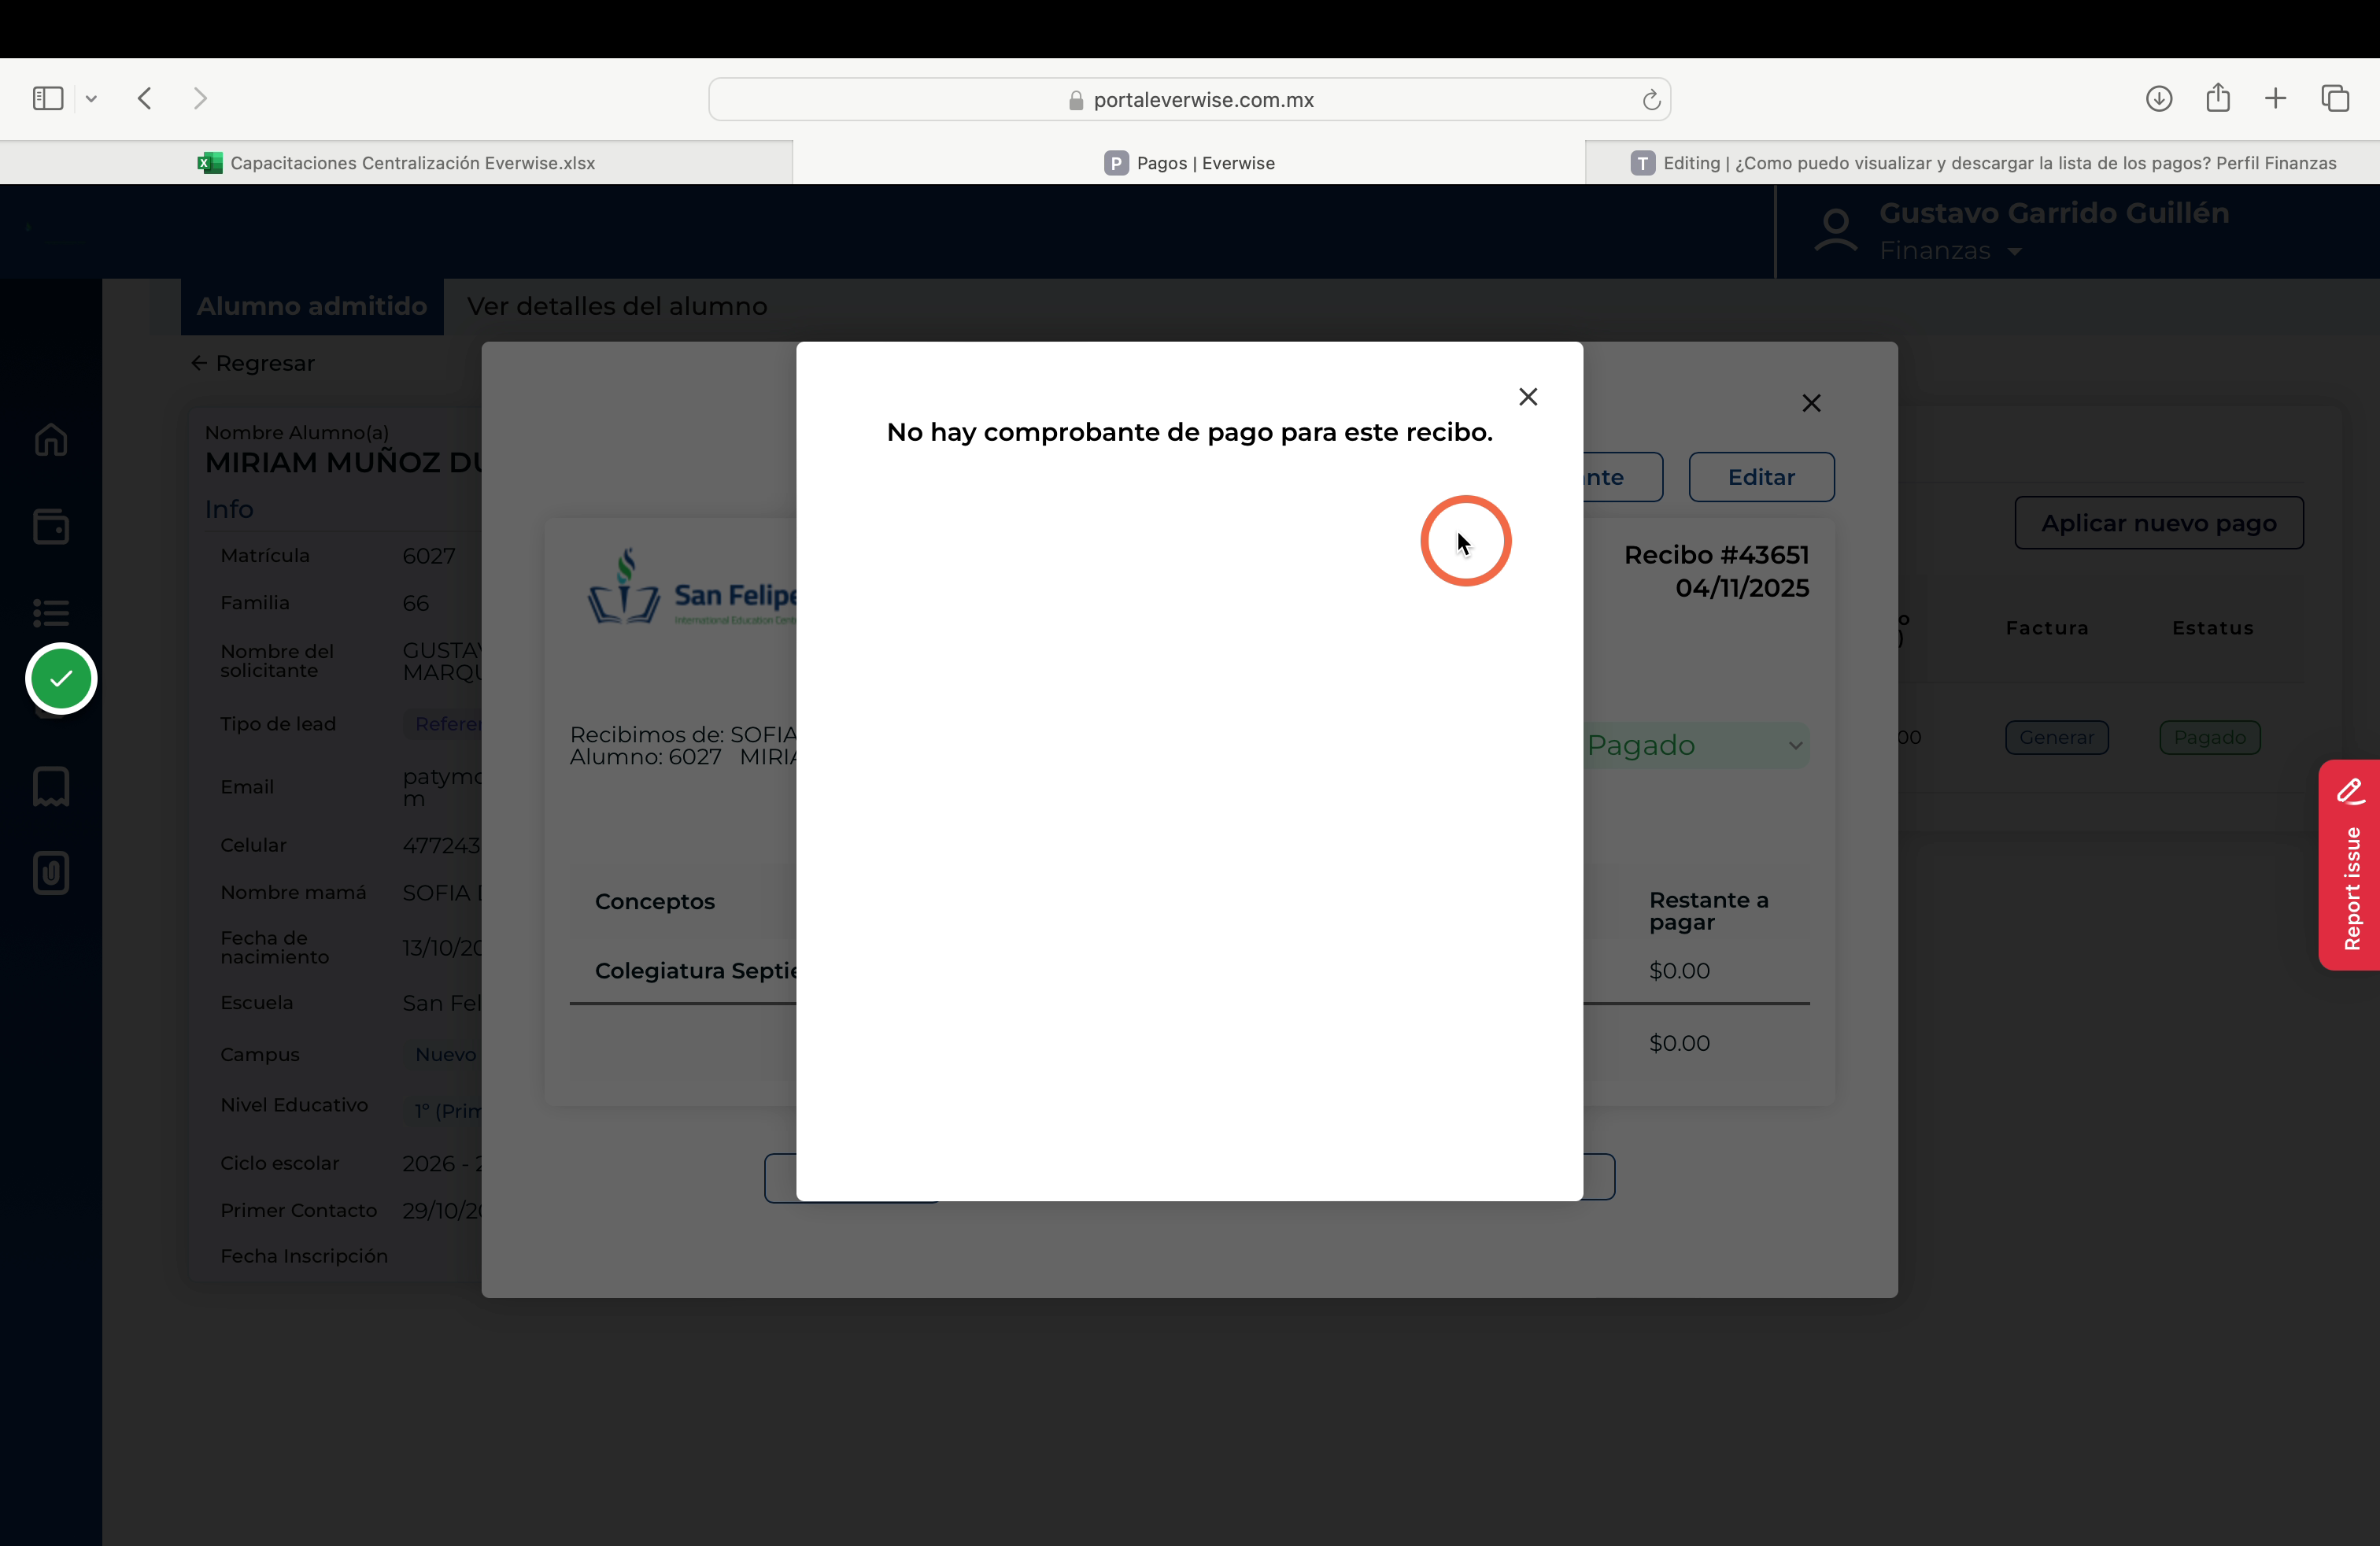Viewport: 2380px width, 1546px height.
Task: Click the Pagado status badge in table
Action: tap(2210, 737)
